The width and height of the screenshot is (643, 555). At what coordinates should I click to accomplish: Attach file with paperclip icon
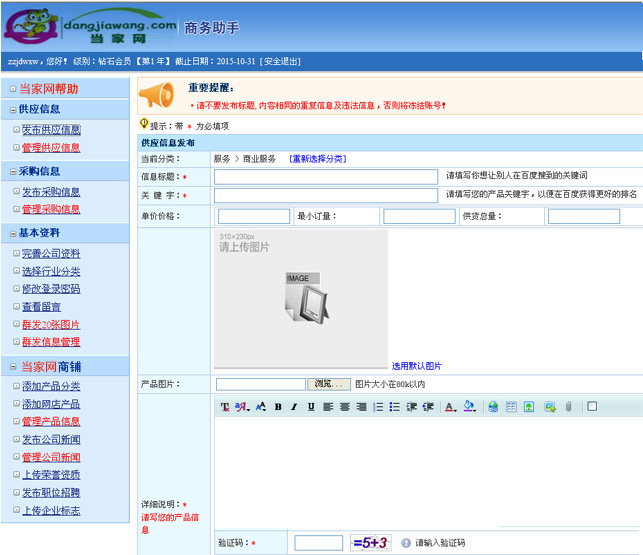[x=568, y=407]
